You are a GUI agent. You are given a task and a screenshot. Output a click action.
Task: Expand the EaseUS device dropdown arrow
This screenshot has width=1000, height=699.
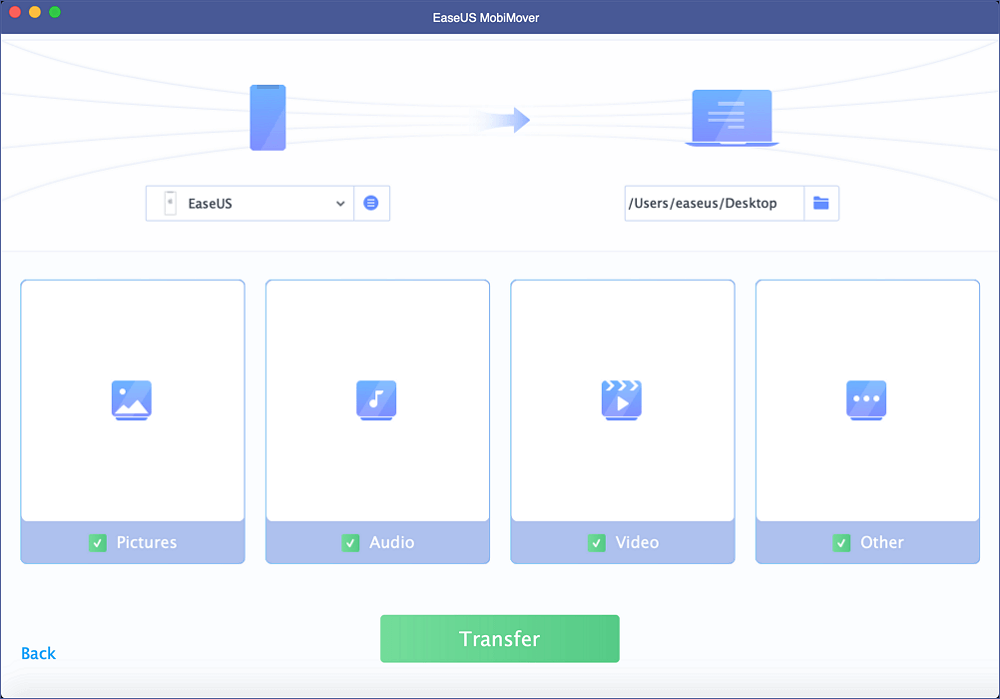[341, 203]
